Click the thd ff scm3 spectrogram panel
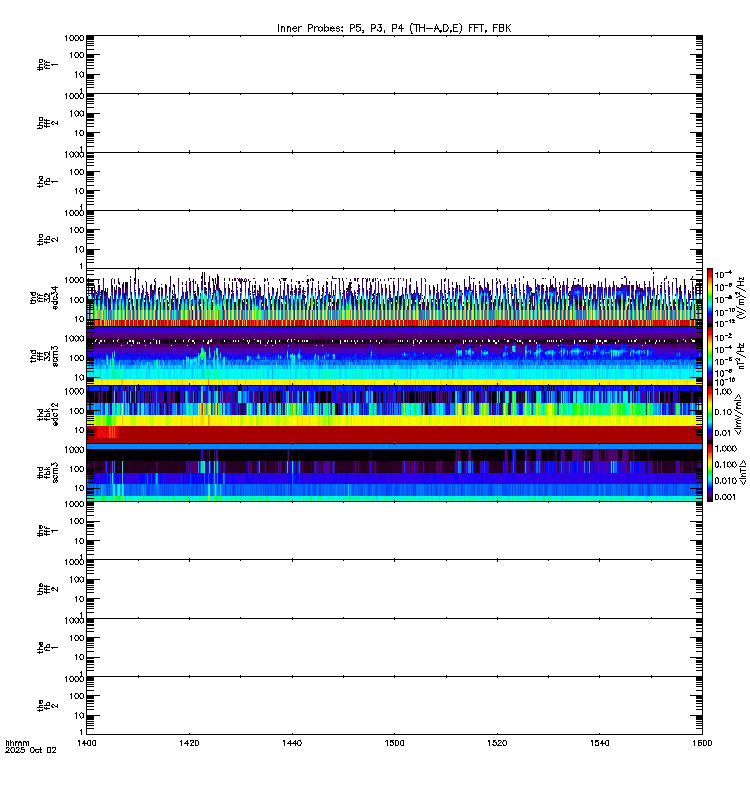The height and width of the screenshot is (800, 750). (394, 356)
